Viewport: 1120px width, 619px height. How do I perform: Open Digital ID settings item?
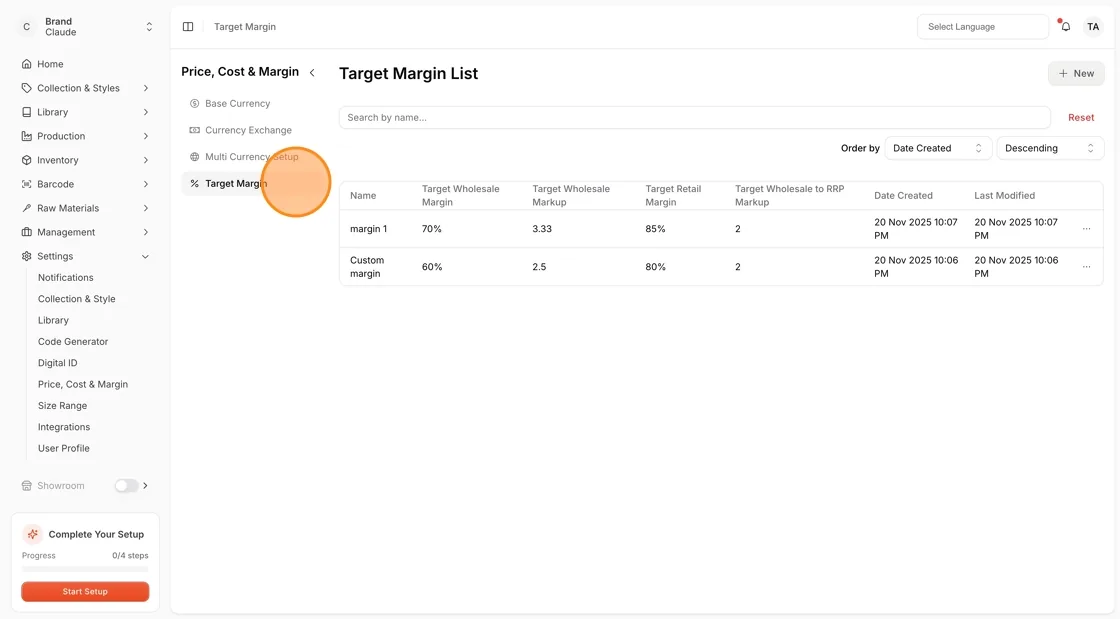click(x=57, y=363)
